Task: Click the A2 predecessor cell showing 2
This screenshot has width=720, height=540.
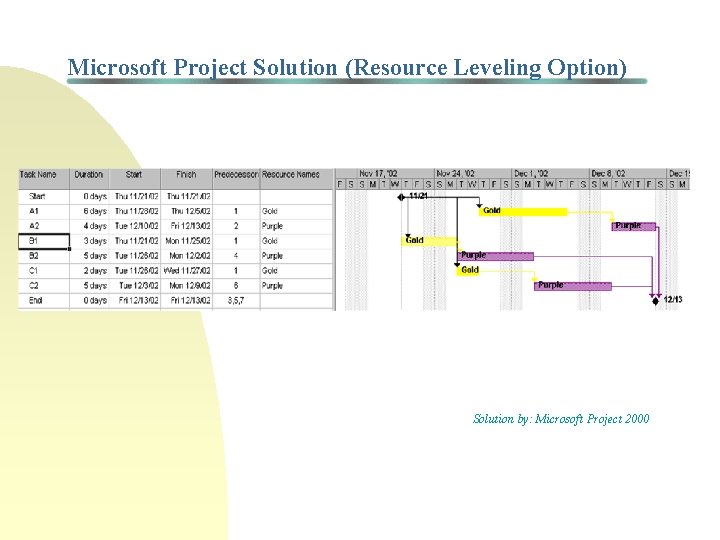Action: tap(236, 226)
